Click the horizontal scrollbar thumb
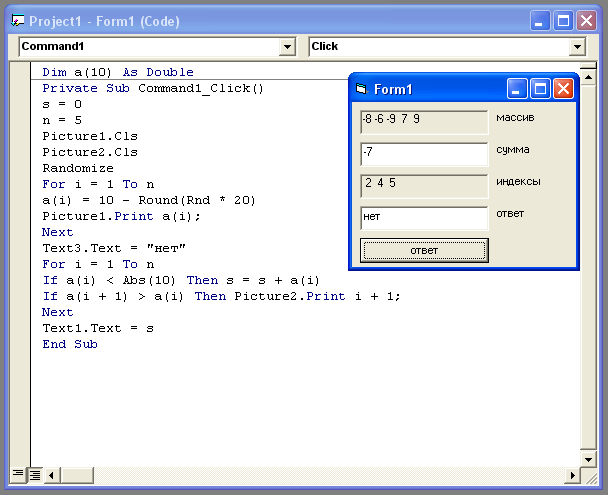Image resolution: width=608 pixels, height=495 pixels. click(x=77, y=475)
